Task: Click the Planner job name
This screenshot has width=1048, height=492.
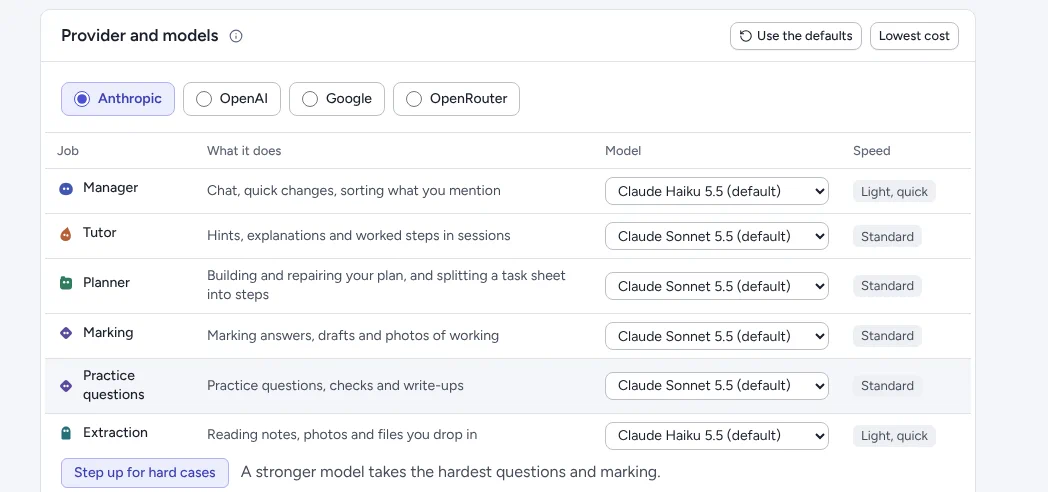Action: 106,283
